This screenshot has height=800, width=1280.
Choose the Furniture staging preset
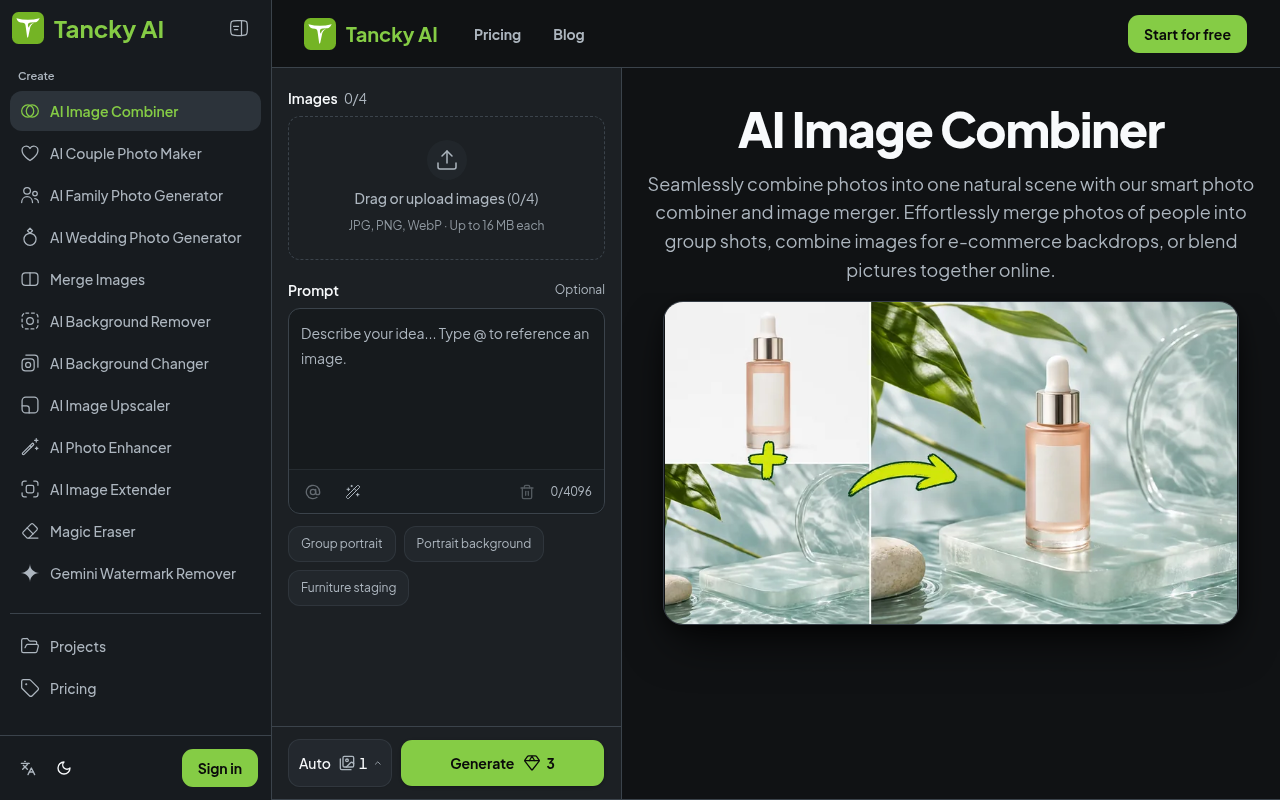coord(348,587)
